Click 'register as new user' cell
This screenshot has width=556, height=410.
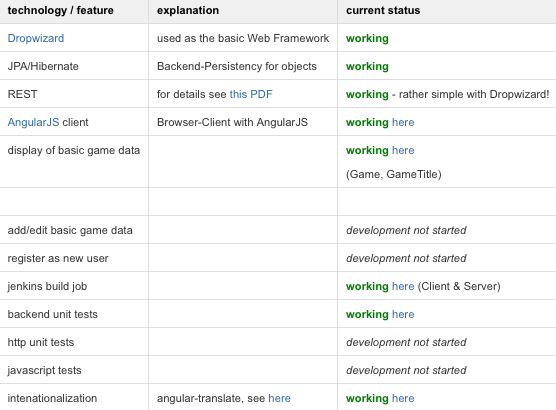(x=74, y=258)
